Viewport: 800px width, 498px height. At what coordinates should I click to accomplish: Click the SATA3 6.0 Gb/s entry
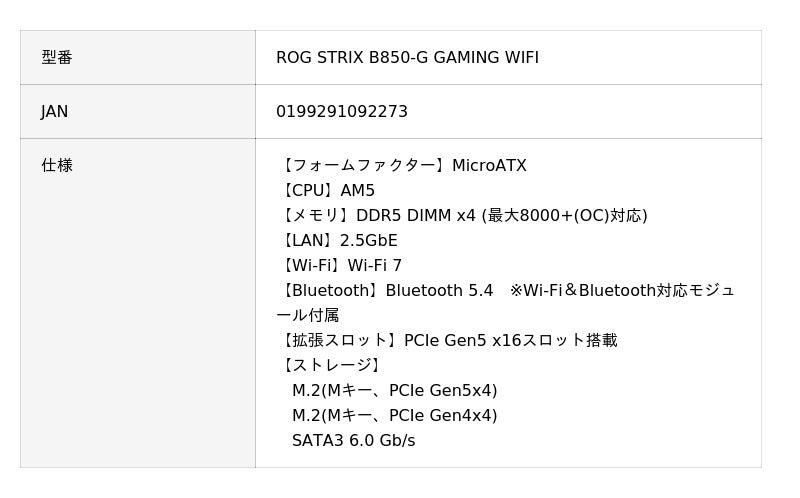[353, 441]
